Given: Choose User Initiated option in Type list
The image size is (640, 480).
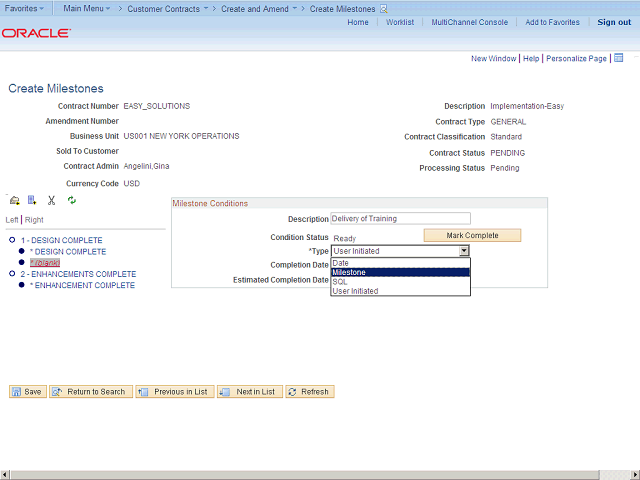Looking at the screenshot, I should coord(400,291).
